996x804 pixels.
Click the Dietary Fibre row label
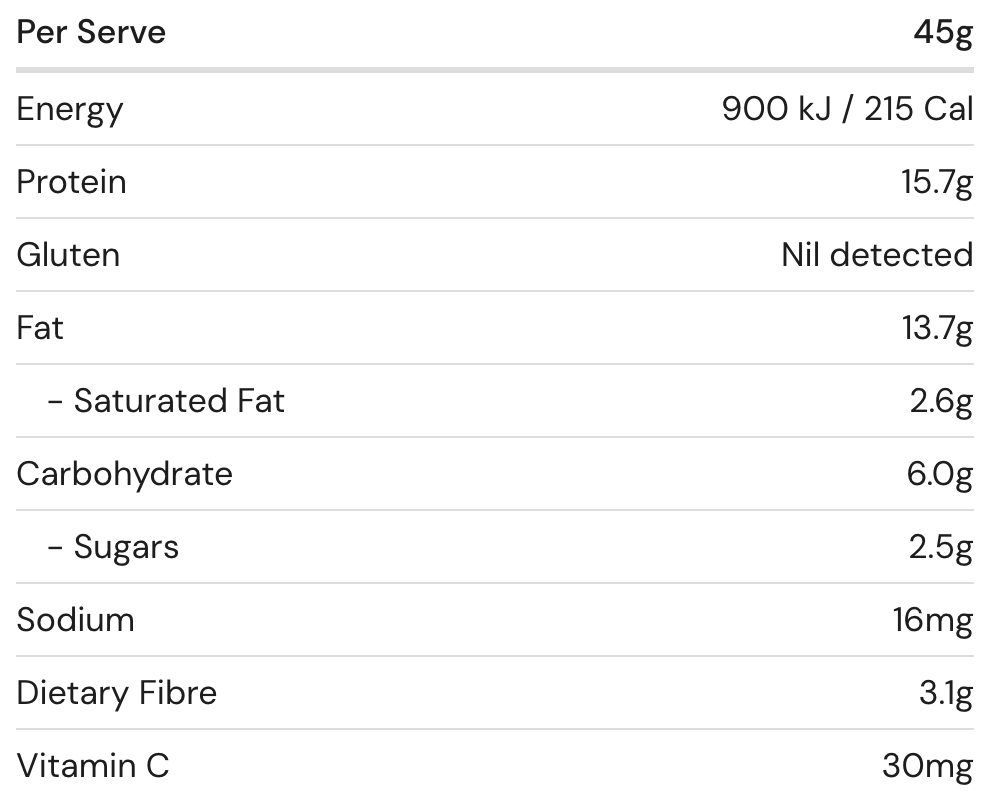[x=116, y=693]
